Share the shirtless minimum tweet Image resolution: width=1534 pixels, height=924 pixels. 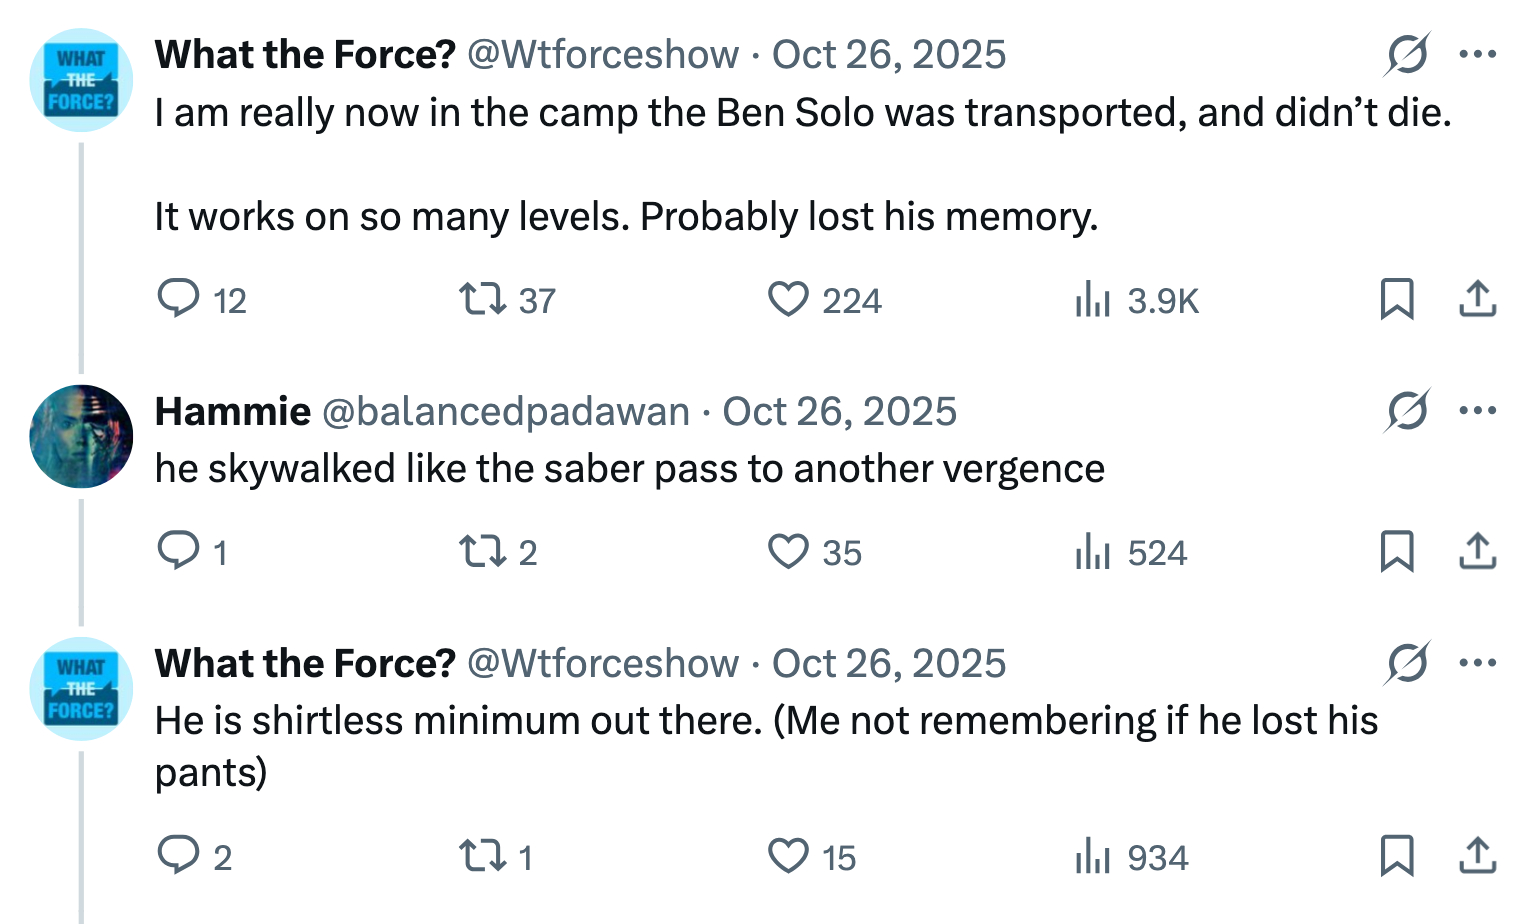(1477, 856)
